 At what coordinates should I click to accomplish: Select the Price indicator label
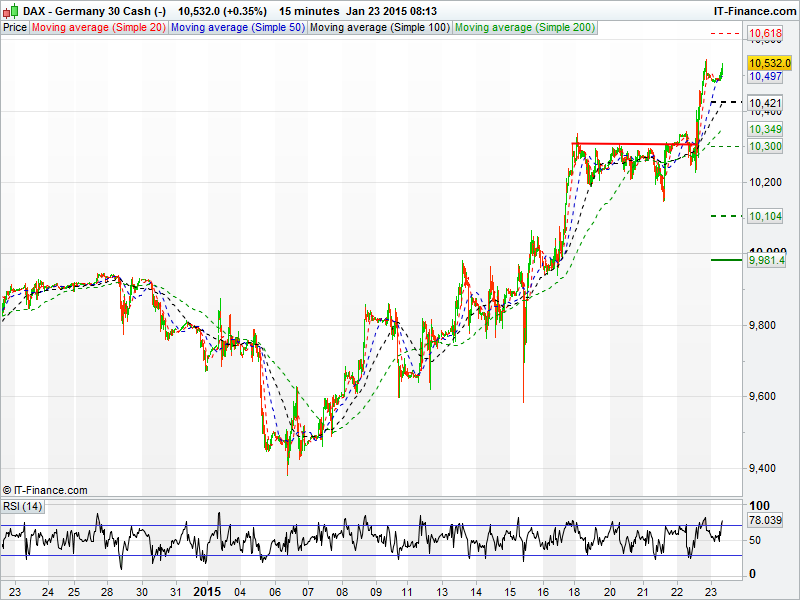coord(15,27)
